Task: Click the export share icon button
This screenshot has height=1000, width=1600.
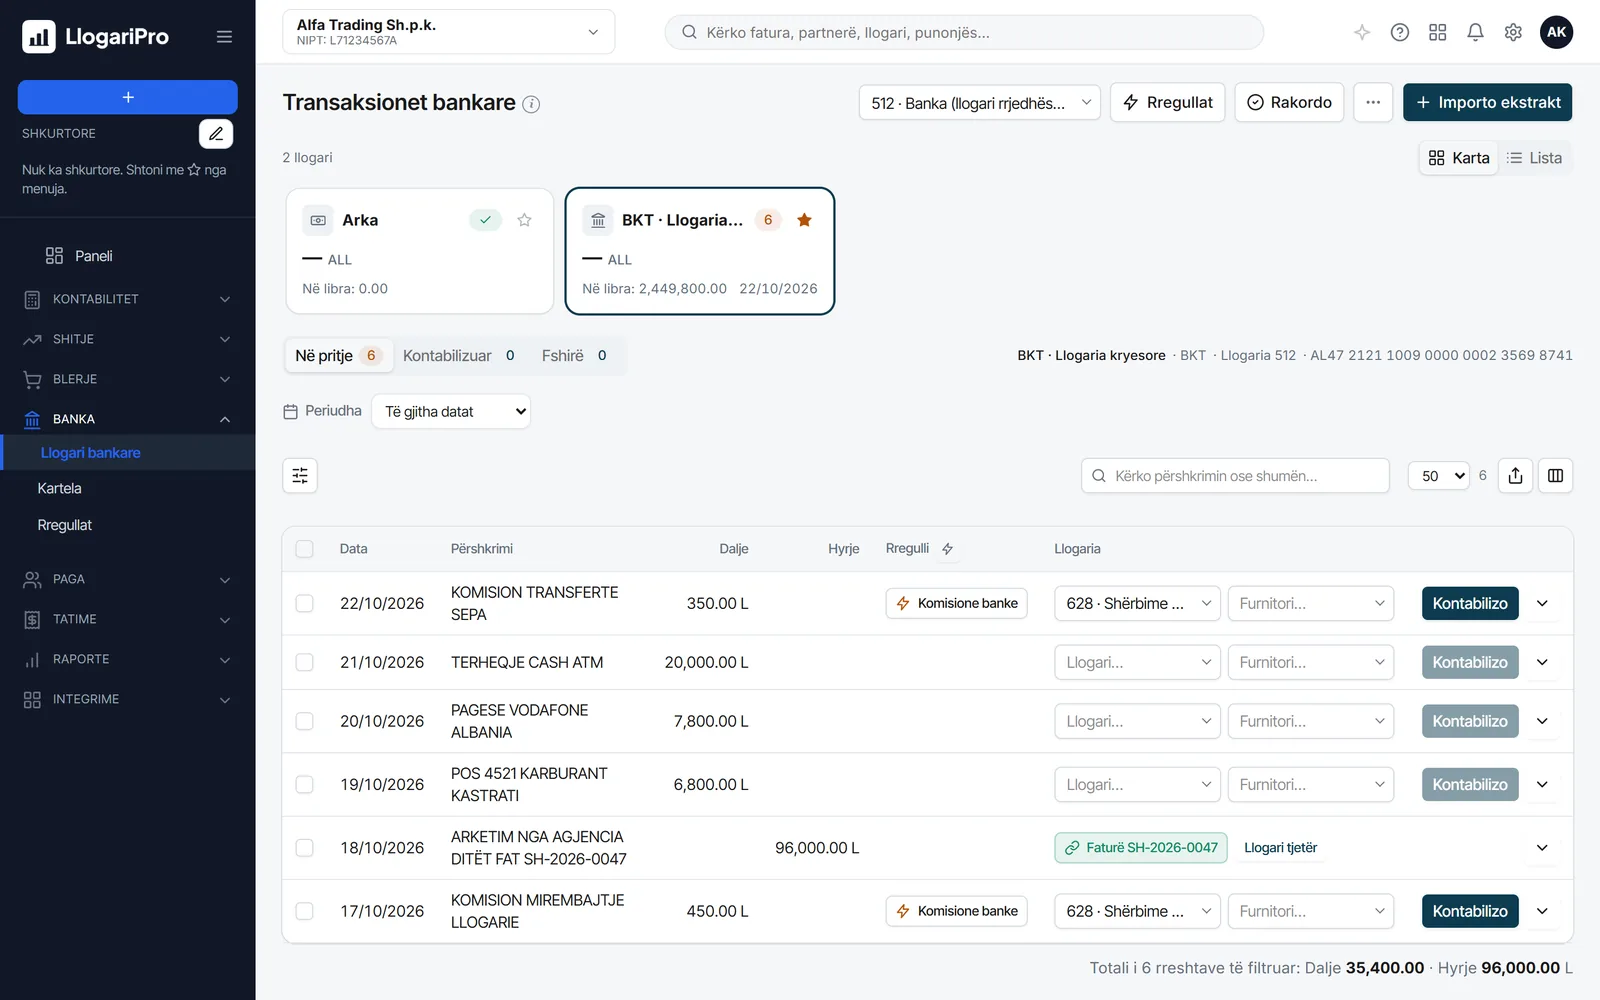Action: click(x=1516, y=476)
